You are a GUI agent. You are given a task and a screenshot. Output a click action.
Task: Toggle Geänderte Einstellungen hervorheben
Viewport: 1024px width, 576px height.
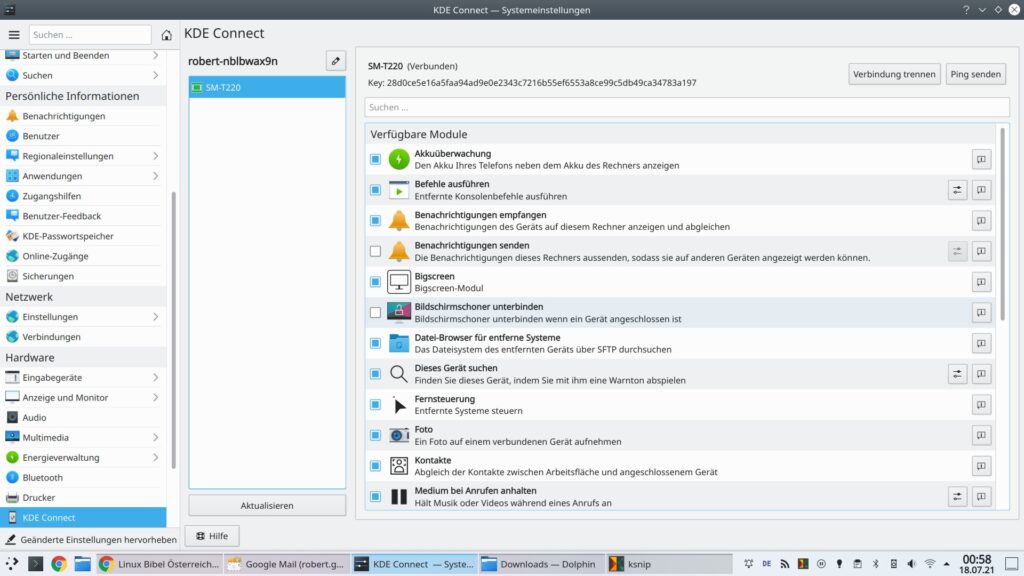pyautogui.click(x=91, y=539)
